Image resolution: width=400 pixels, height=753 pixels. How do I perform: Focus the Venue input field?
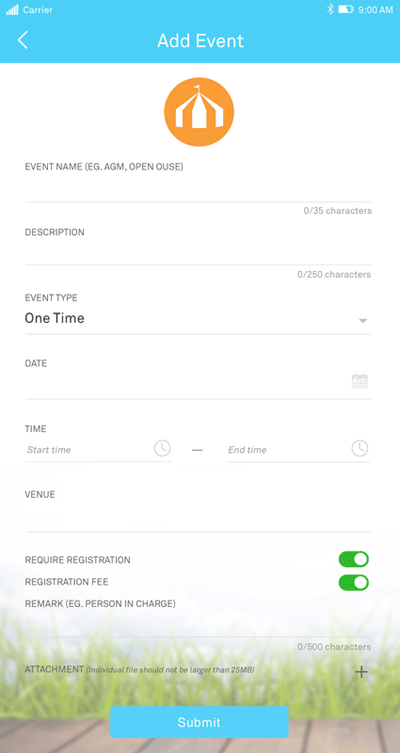(198, 518)
